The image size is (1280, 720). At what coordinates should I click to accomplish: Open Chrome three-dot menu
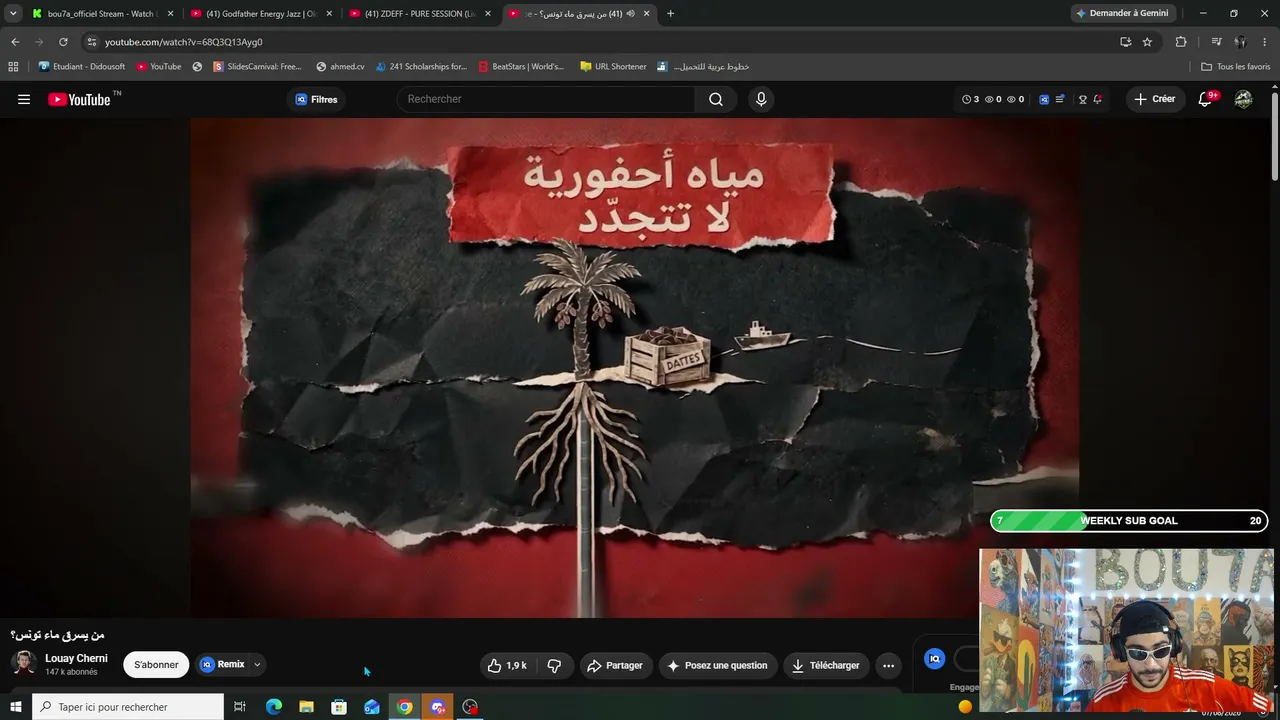pos(1265,42)
